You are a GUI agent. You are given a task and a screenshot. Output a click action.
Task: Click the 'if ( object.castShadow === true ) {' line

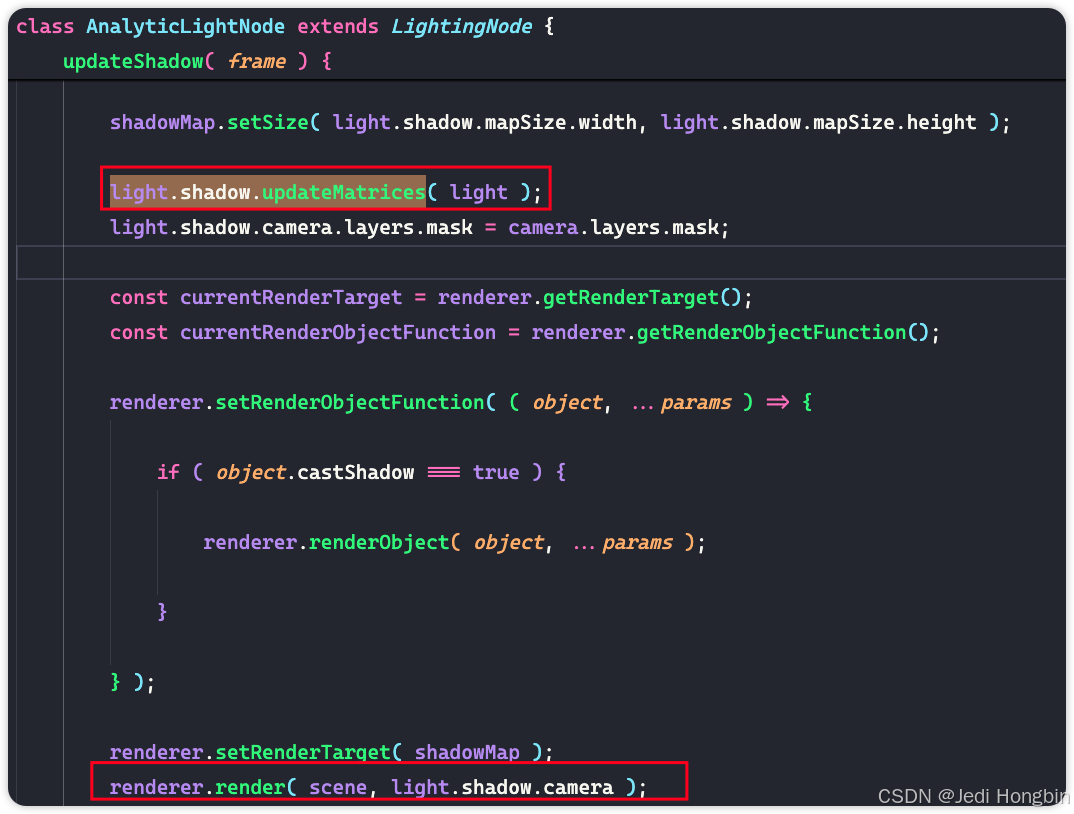(x=362, y=473)
